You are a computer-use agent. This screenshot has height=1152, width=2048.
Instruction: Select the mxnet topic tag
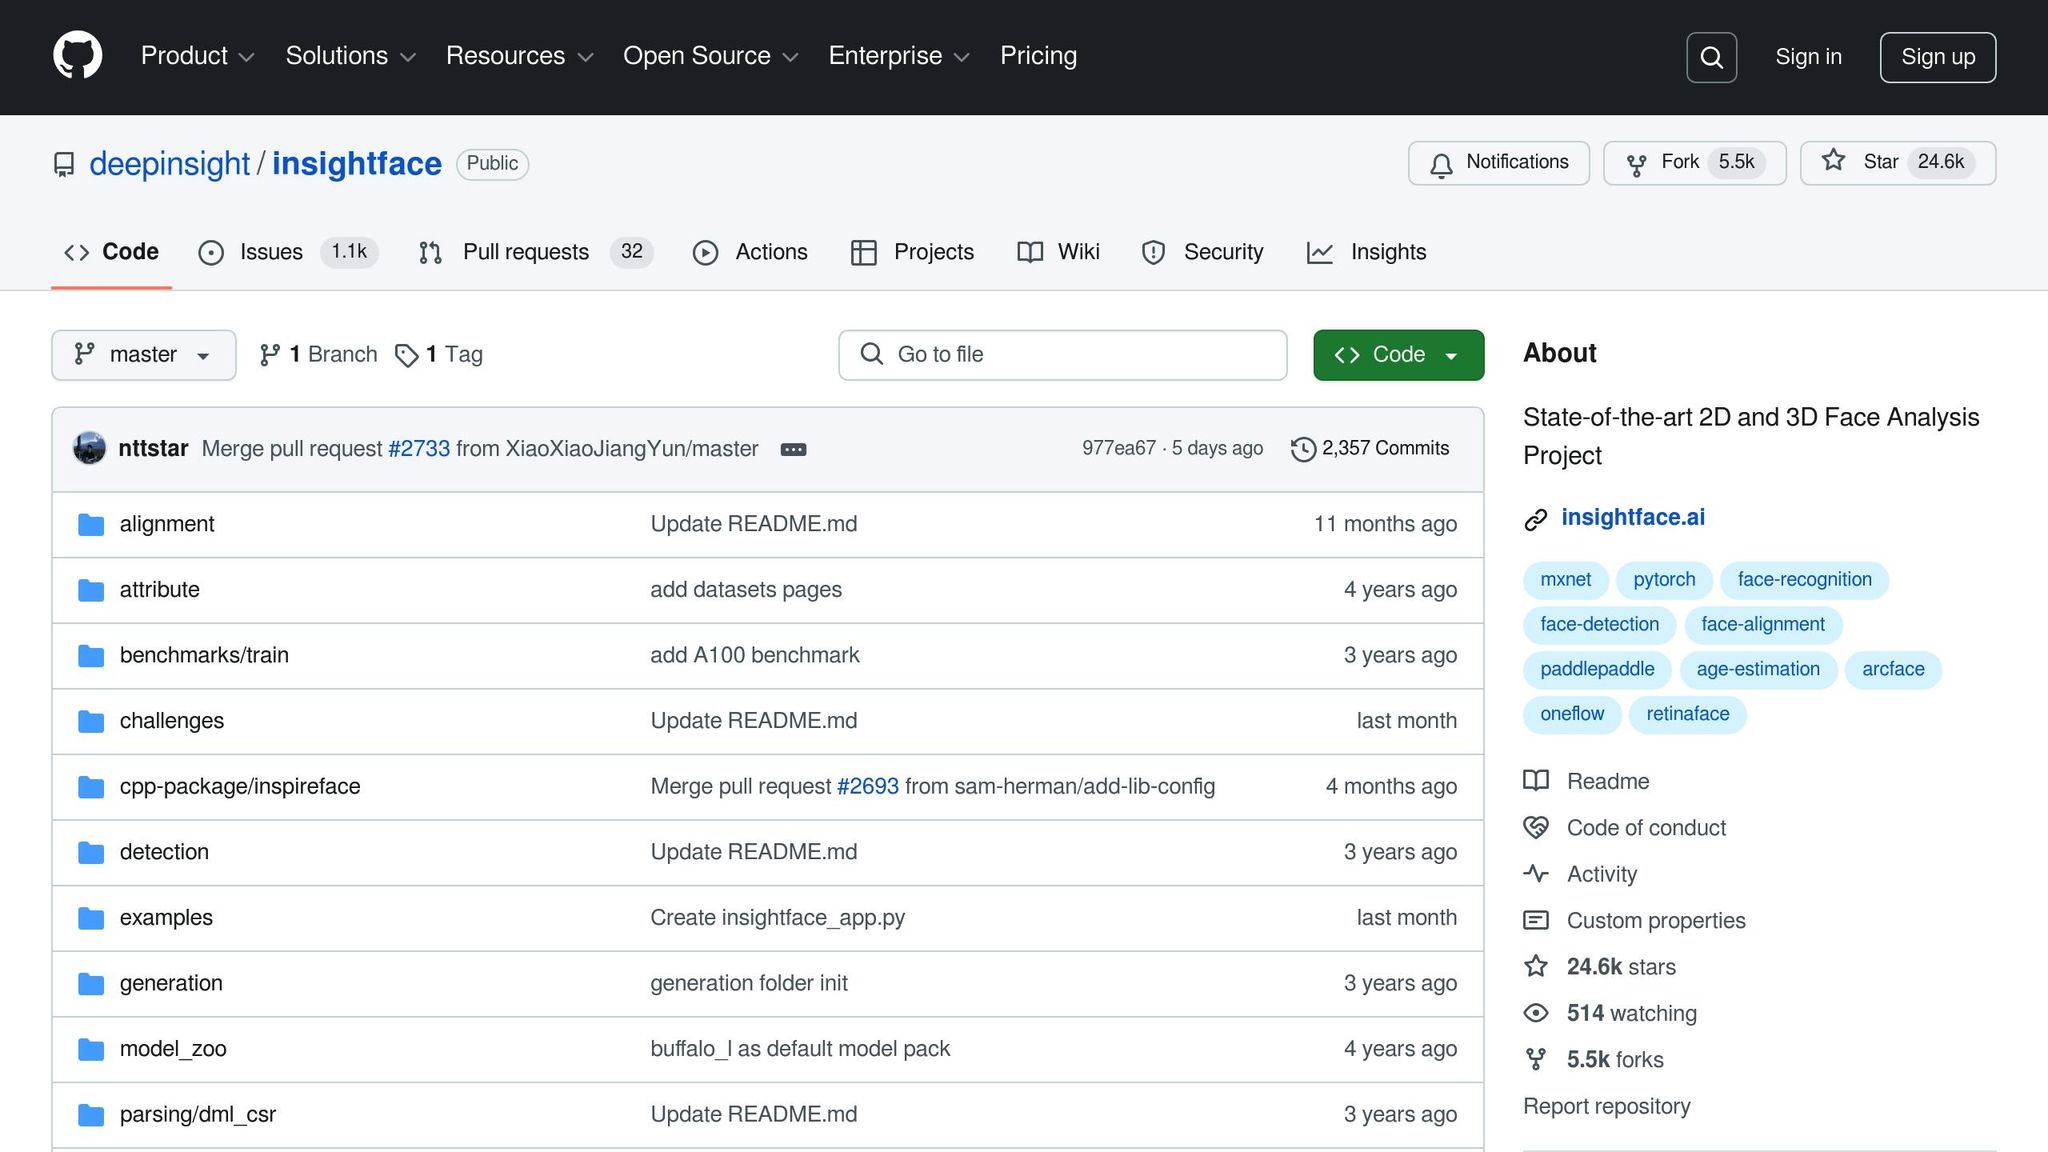pyautogui.click(x=1565, y=580)
